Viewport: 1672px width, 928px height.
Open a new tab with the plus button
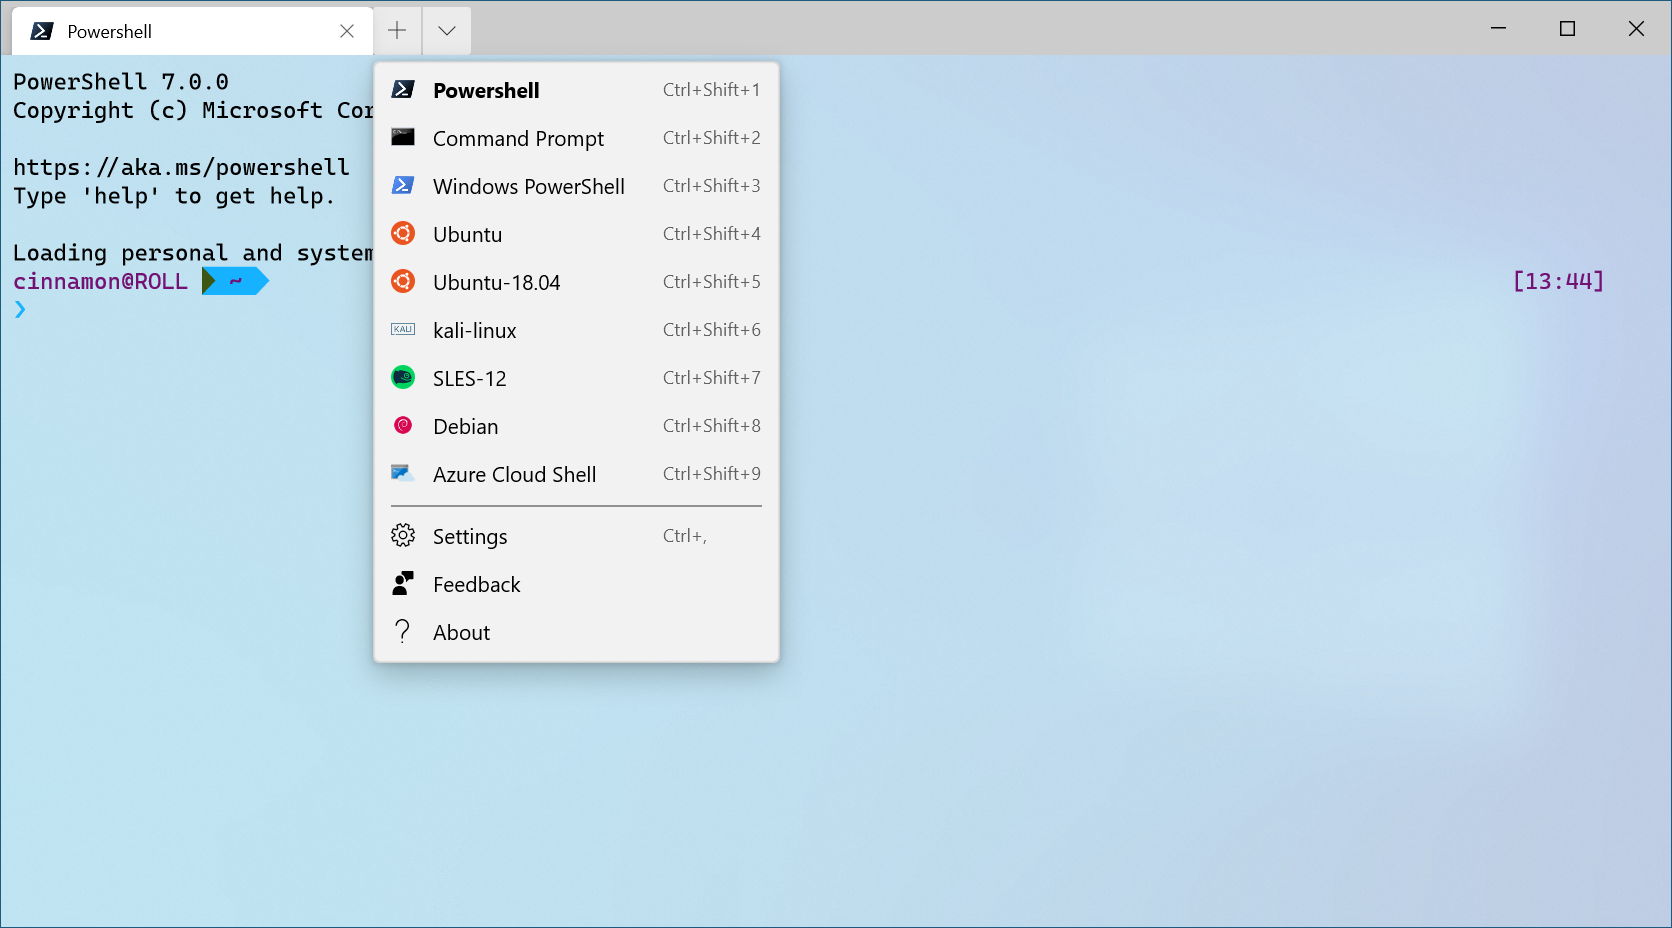(x=397, y=30)
